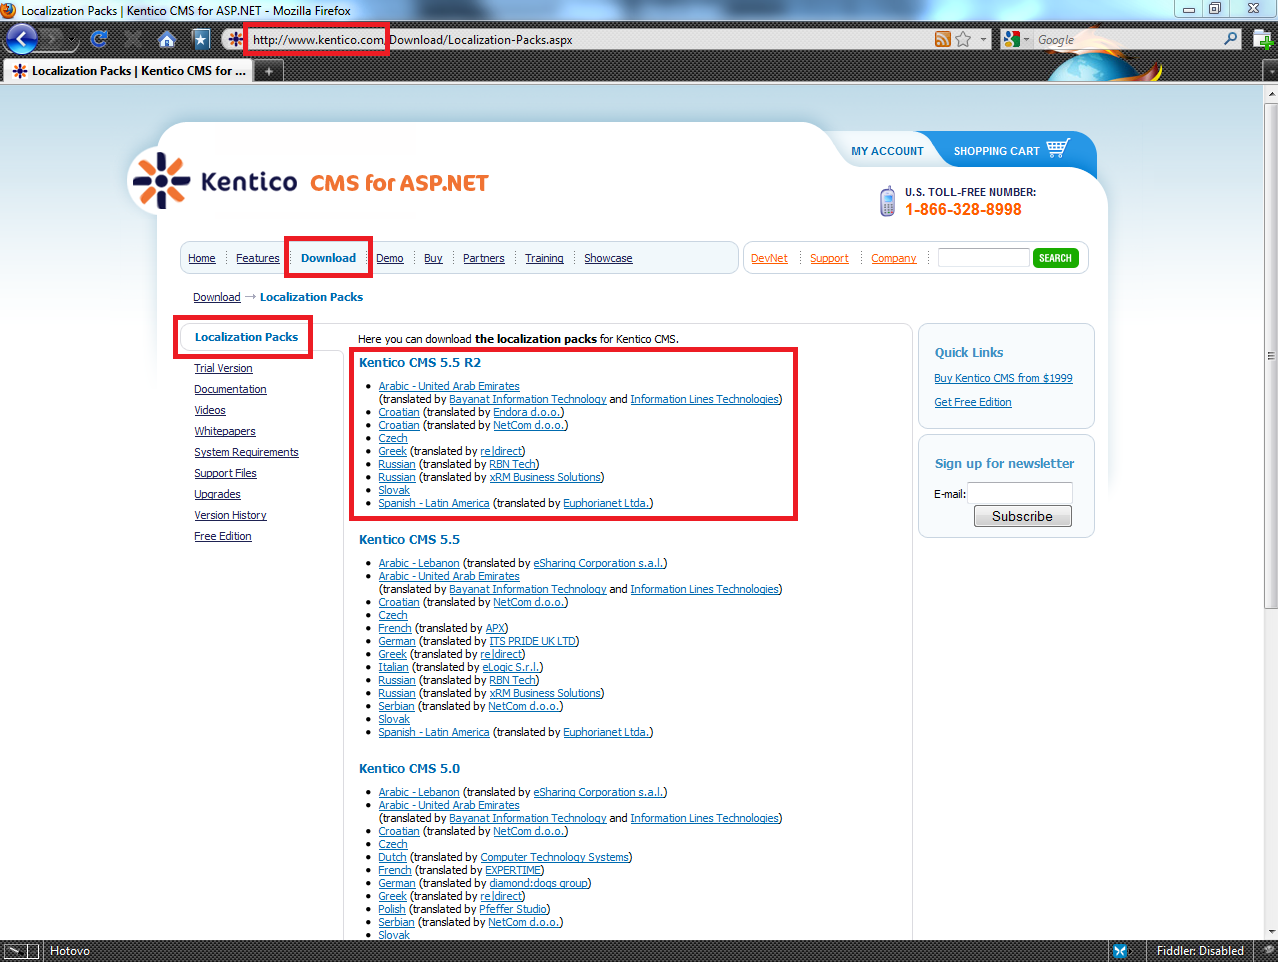Image resolution: width=1278 pixels, height=962 pixels.
Task: Click the bookmarks star toolbar icon
Action: 201,39
